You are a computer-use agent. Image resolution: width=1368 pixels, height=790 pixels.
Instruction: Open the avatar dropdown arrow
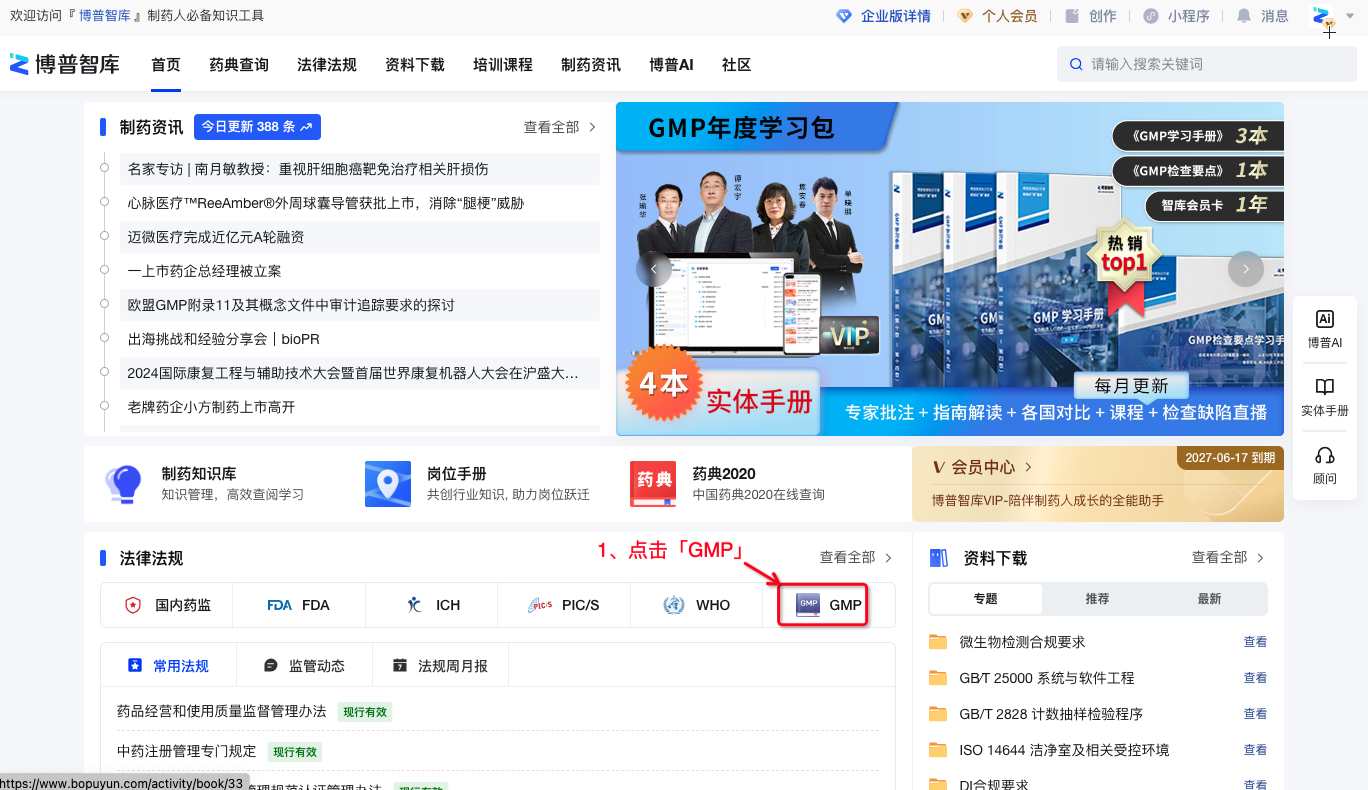pyautogui.click(x=1352, y=17)
